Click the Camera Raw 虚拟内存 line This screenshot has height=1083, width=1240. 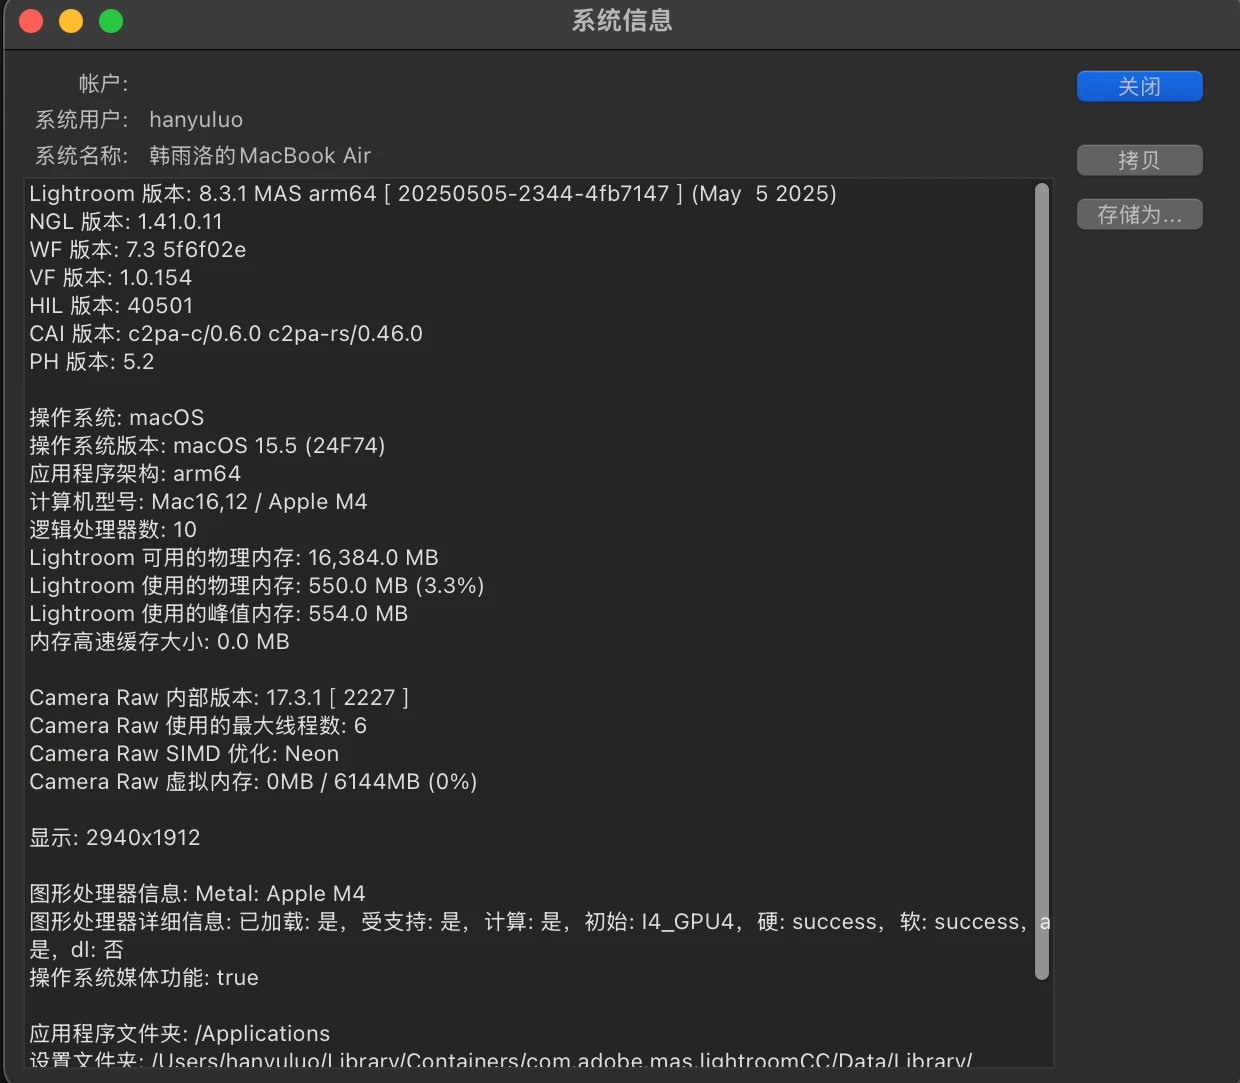point(253,782)
